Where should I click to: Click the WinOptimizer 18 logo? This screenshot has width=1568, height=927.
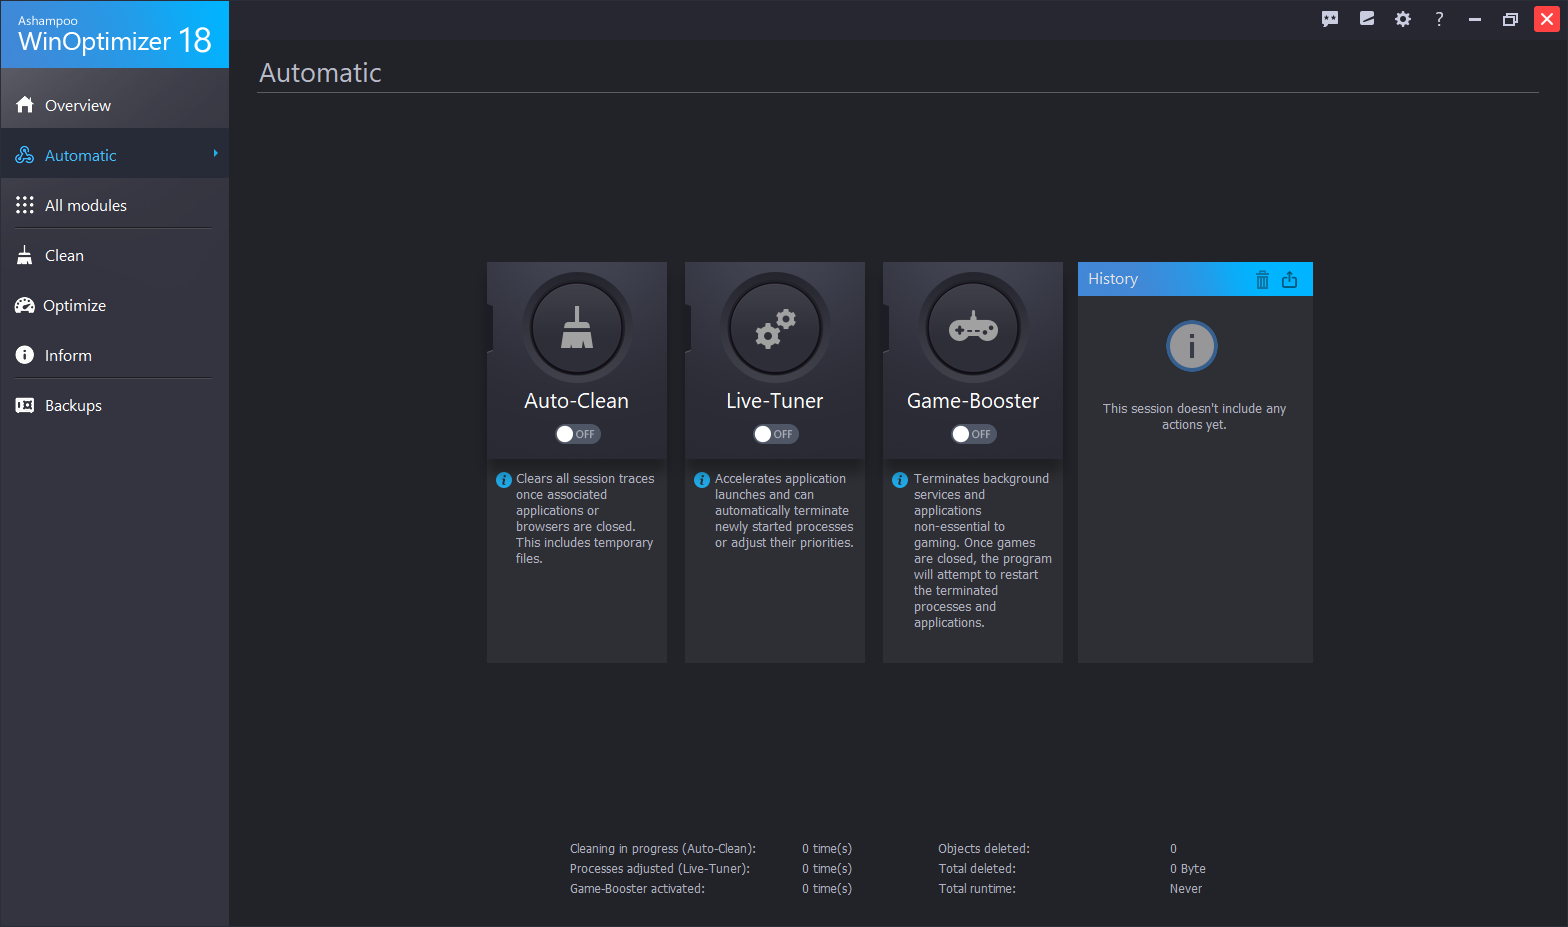coord(115,34)
